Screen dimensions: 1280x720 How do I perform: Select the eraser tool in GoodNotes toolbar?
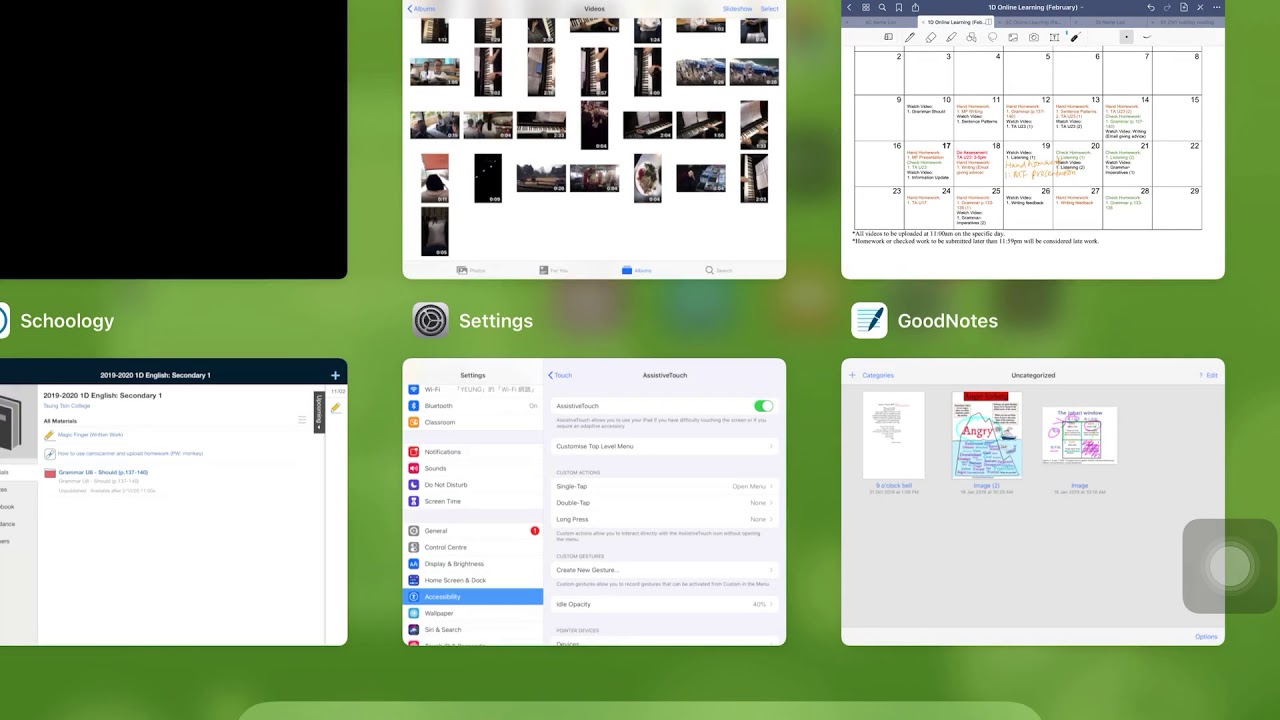click(931, 37)
